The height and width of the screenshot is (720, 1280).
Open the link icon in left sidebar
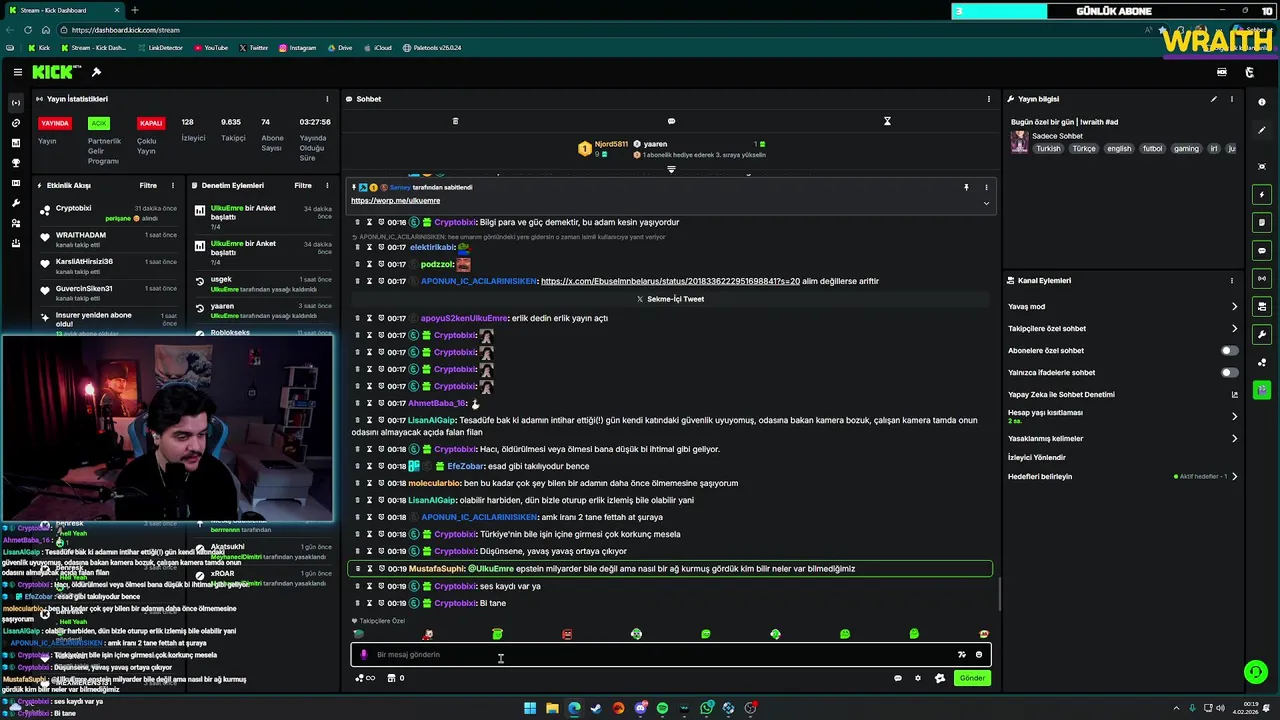[15, 123]
